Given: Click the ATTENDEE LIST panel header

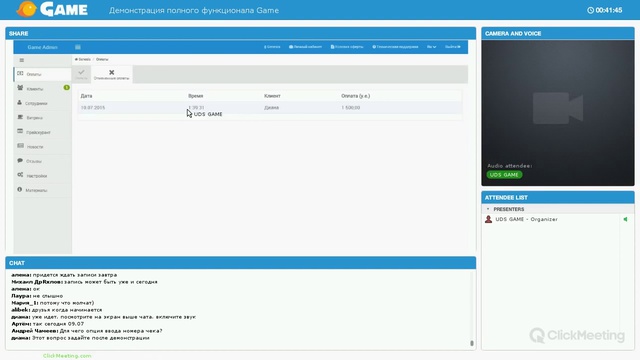Looking at the screenshot, I should click(558, 198).
